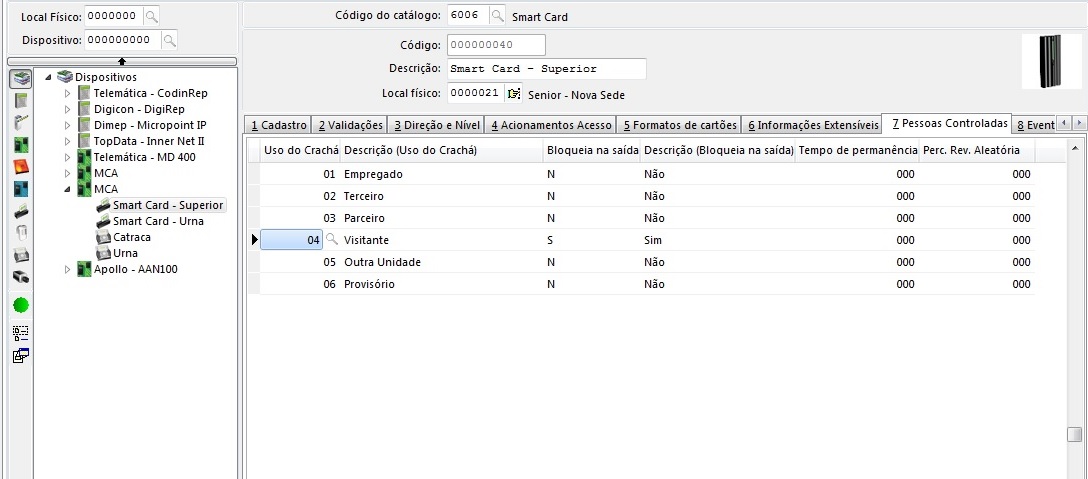Viewport: 1088px width, 479px height.
Task: Click the lookup icon next to Local físico 0000021
Action: point(514,93)
